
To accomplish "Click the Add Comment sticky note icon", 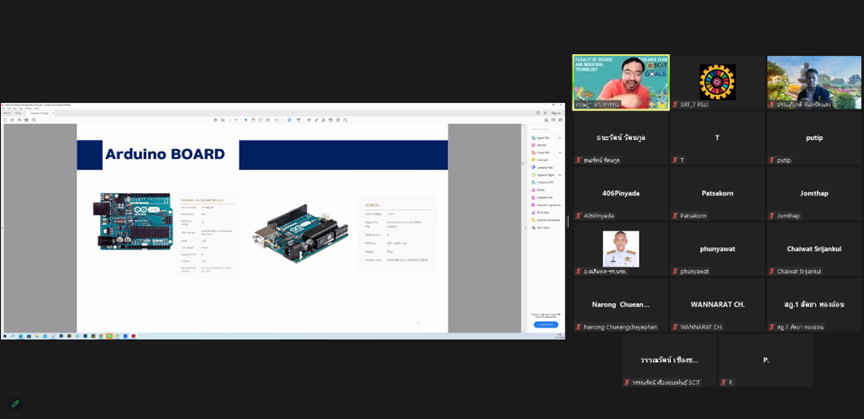I will pyautogui.click(x=309, y=120).
